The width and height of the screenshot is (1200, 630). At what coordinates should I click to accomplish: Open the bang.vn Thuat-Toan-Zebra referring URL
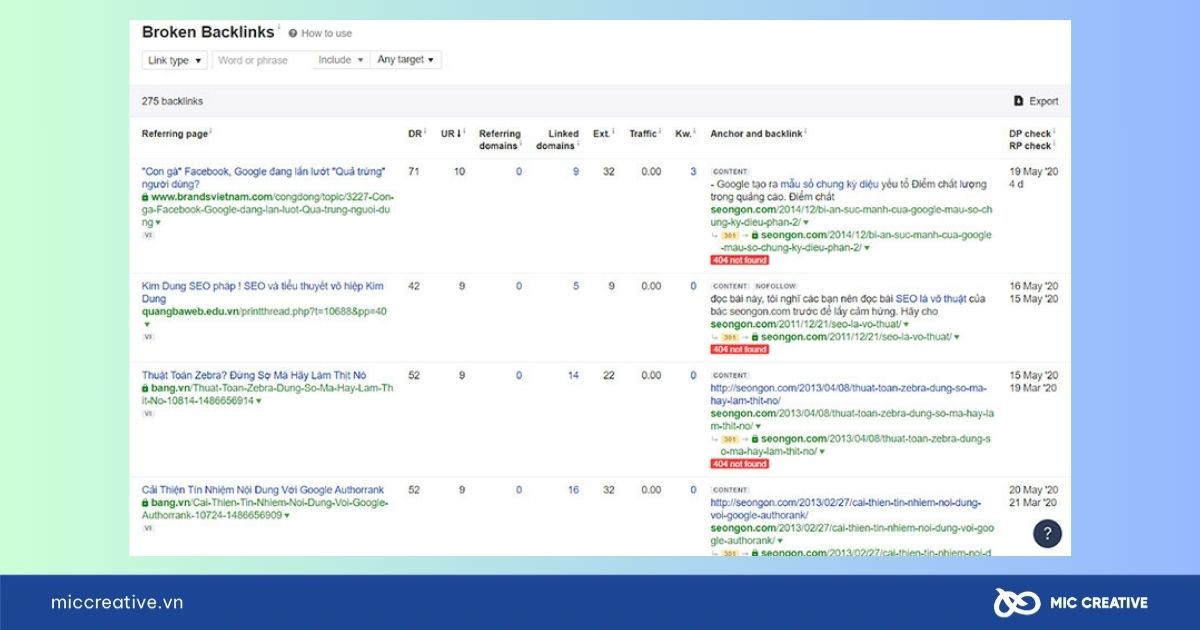[266, 394]
